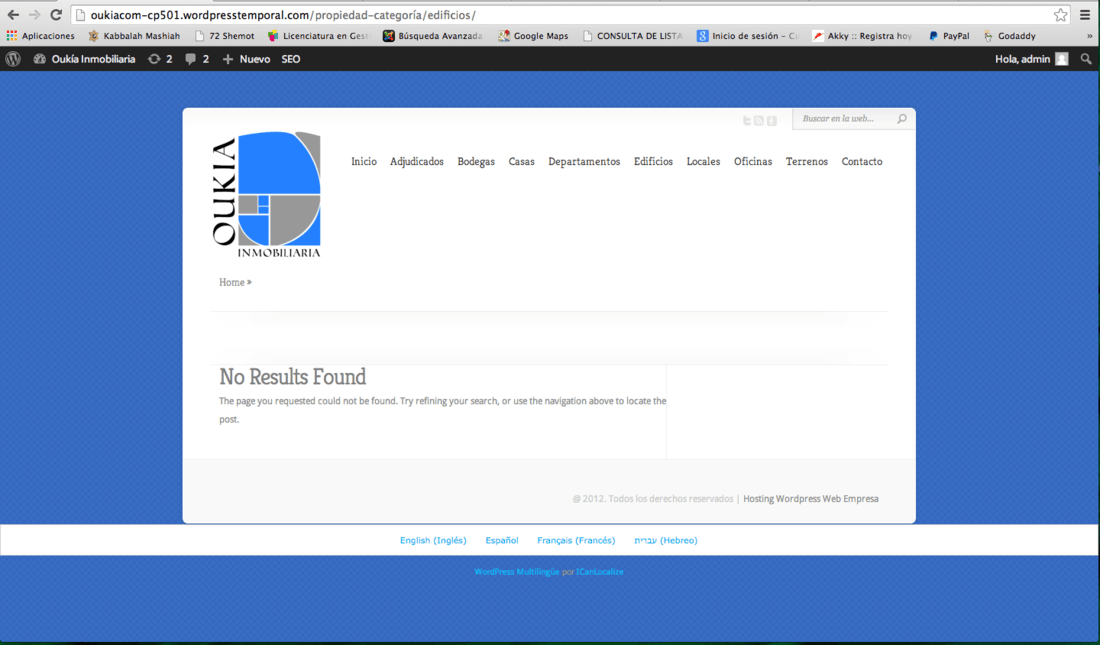Open the Nuevo add-new menu
This screenshot has width=1100, height=645.
246,59
